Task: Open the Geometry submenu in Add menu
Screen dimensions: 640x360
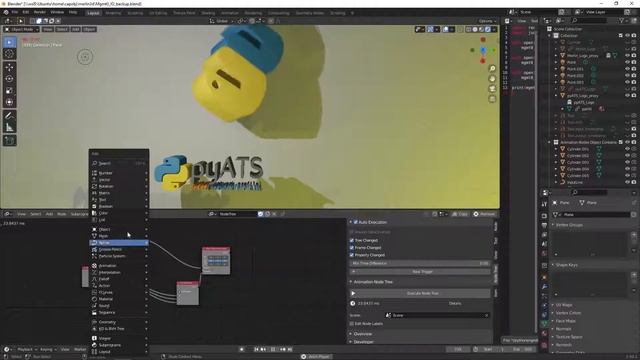Action: point(119,322)
